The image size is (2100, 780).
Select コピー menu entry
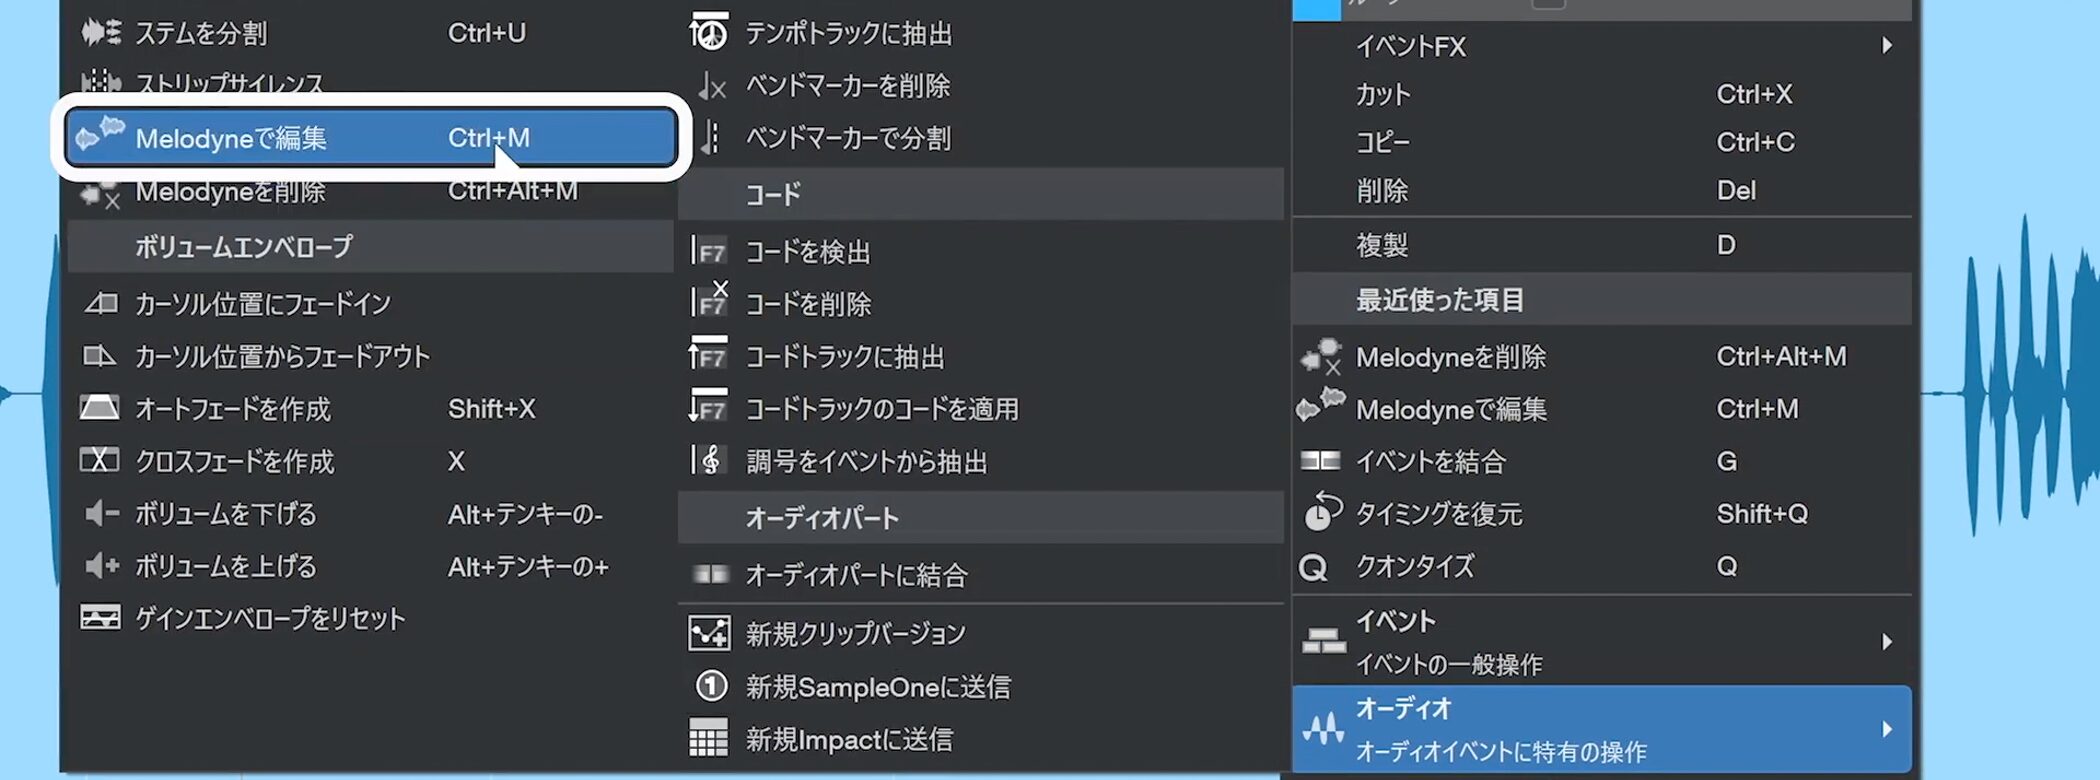[1383, 142]
